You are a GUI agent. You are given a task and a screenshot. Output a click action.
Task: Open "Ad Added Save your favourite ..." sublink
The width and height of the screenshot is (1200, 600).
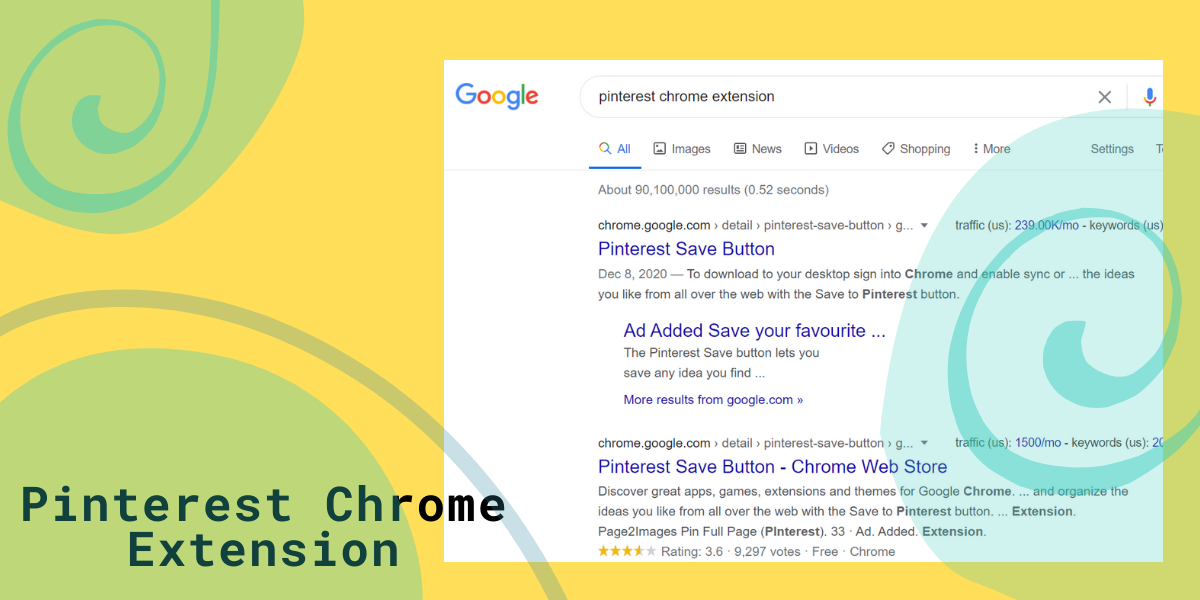click(x=754, y=331)
